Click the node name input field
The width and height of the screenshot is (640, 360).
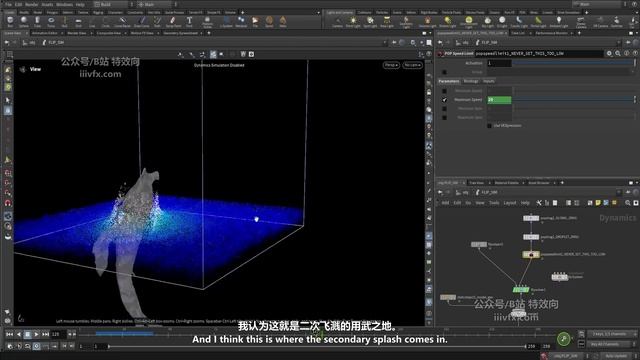point(539,53)
